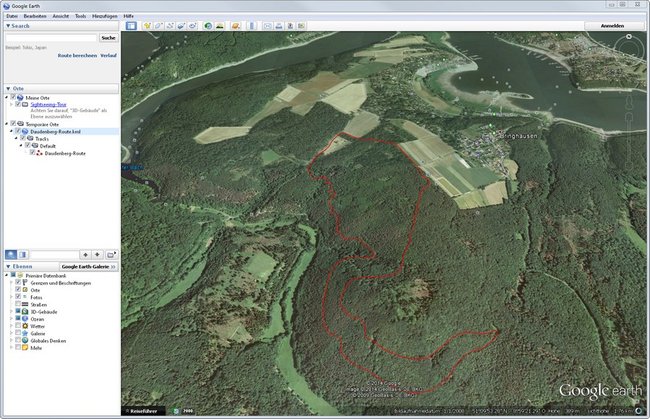Open the Tools menu
Screen dimensions: 650x419
(x=80, y=16)
